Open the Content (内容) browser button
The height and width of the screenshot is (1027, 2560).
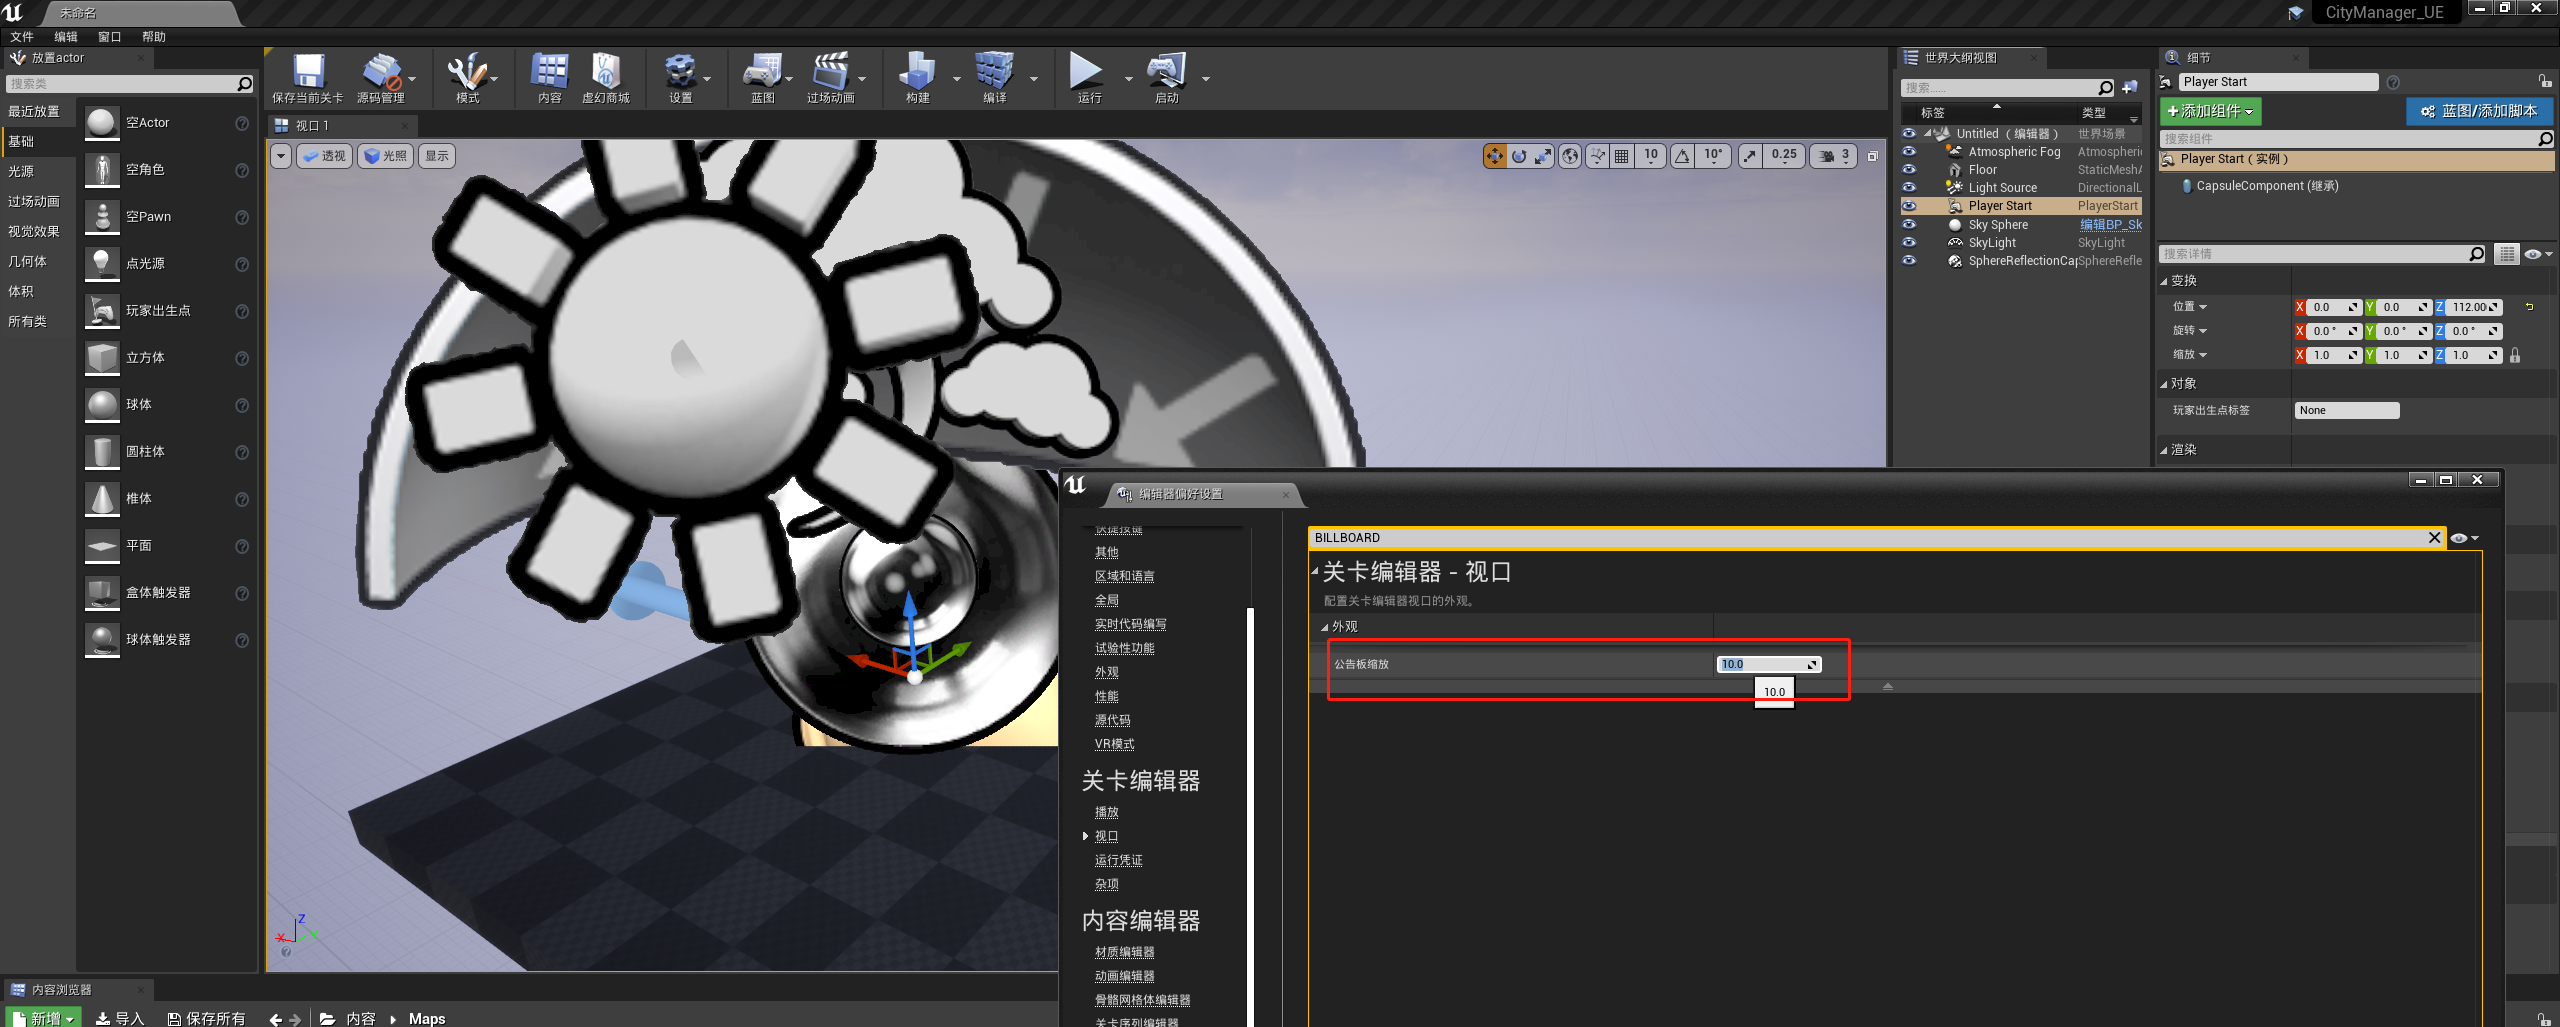coord(549,79)
